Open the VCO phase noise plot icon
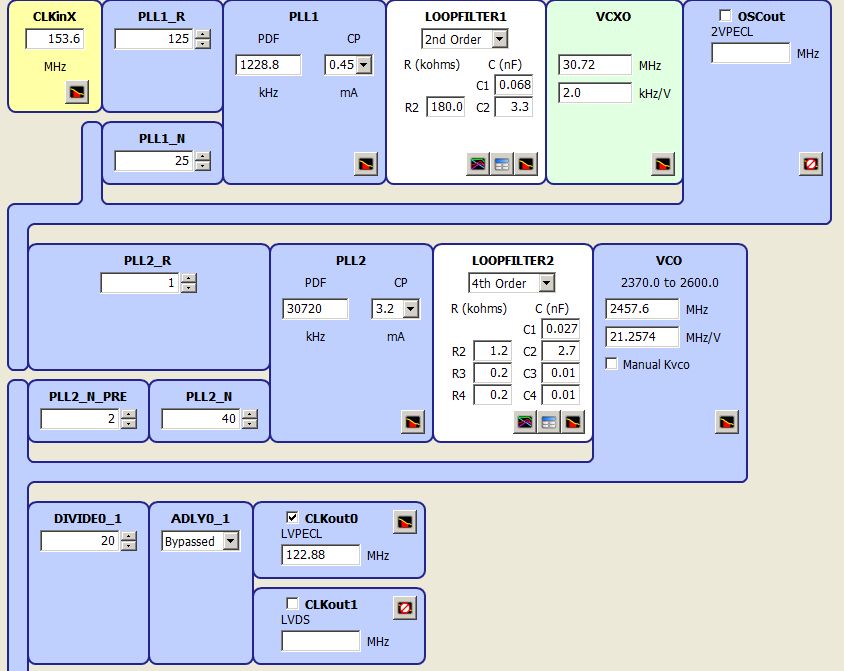Image resolution: width=844 pixels, height=671 pixels. [727, 422]
